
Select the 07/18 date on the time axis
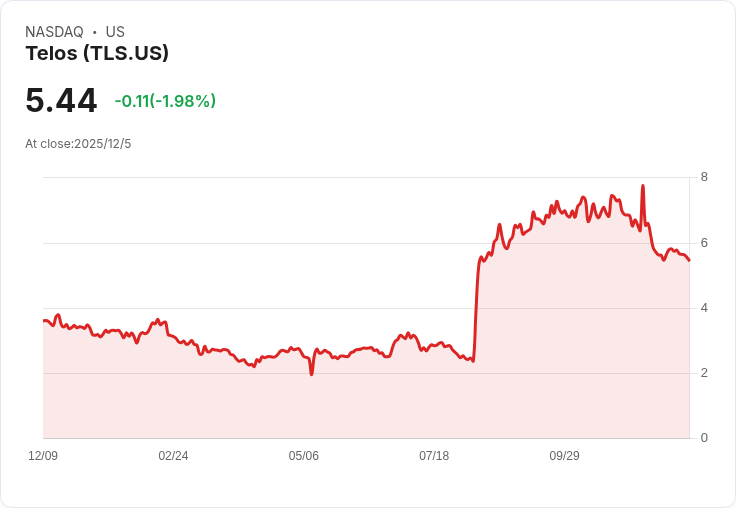pyautogui.click(x=434, y=456)
